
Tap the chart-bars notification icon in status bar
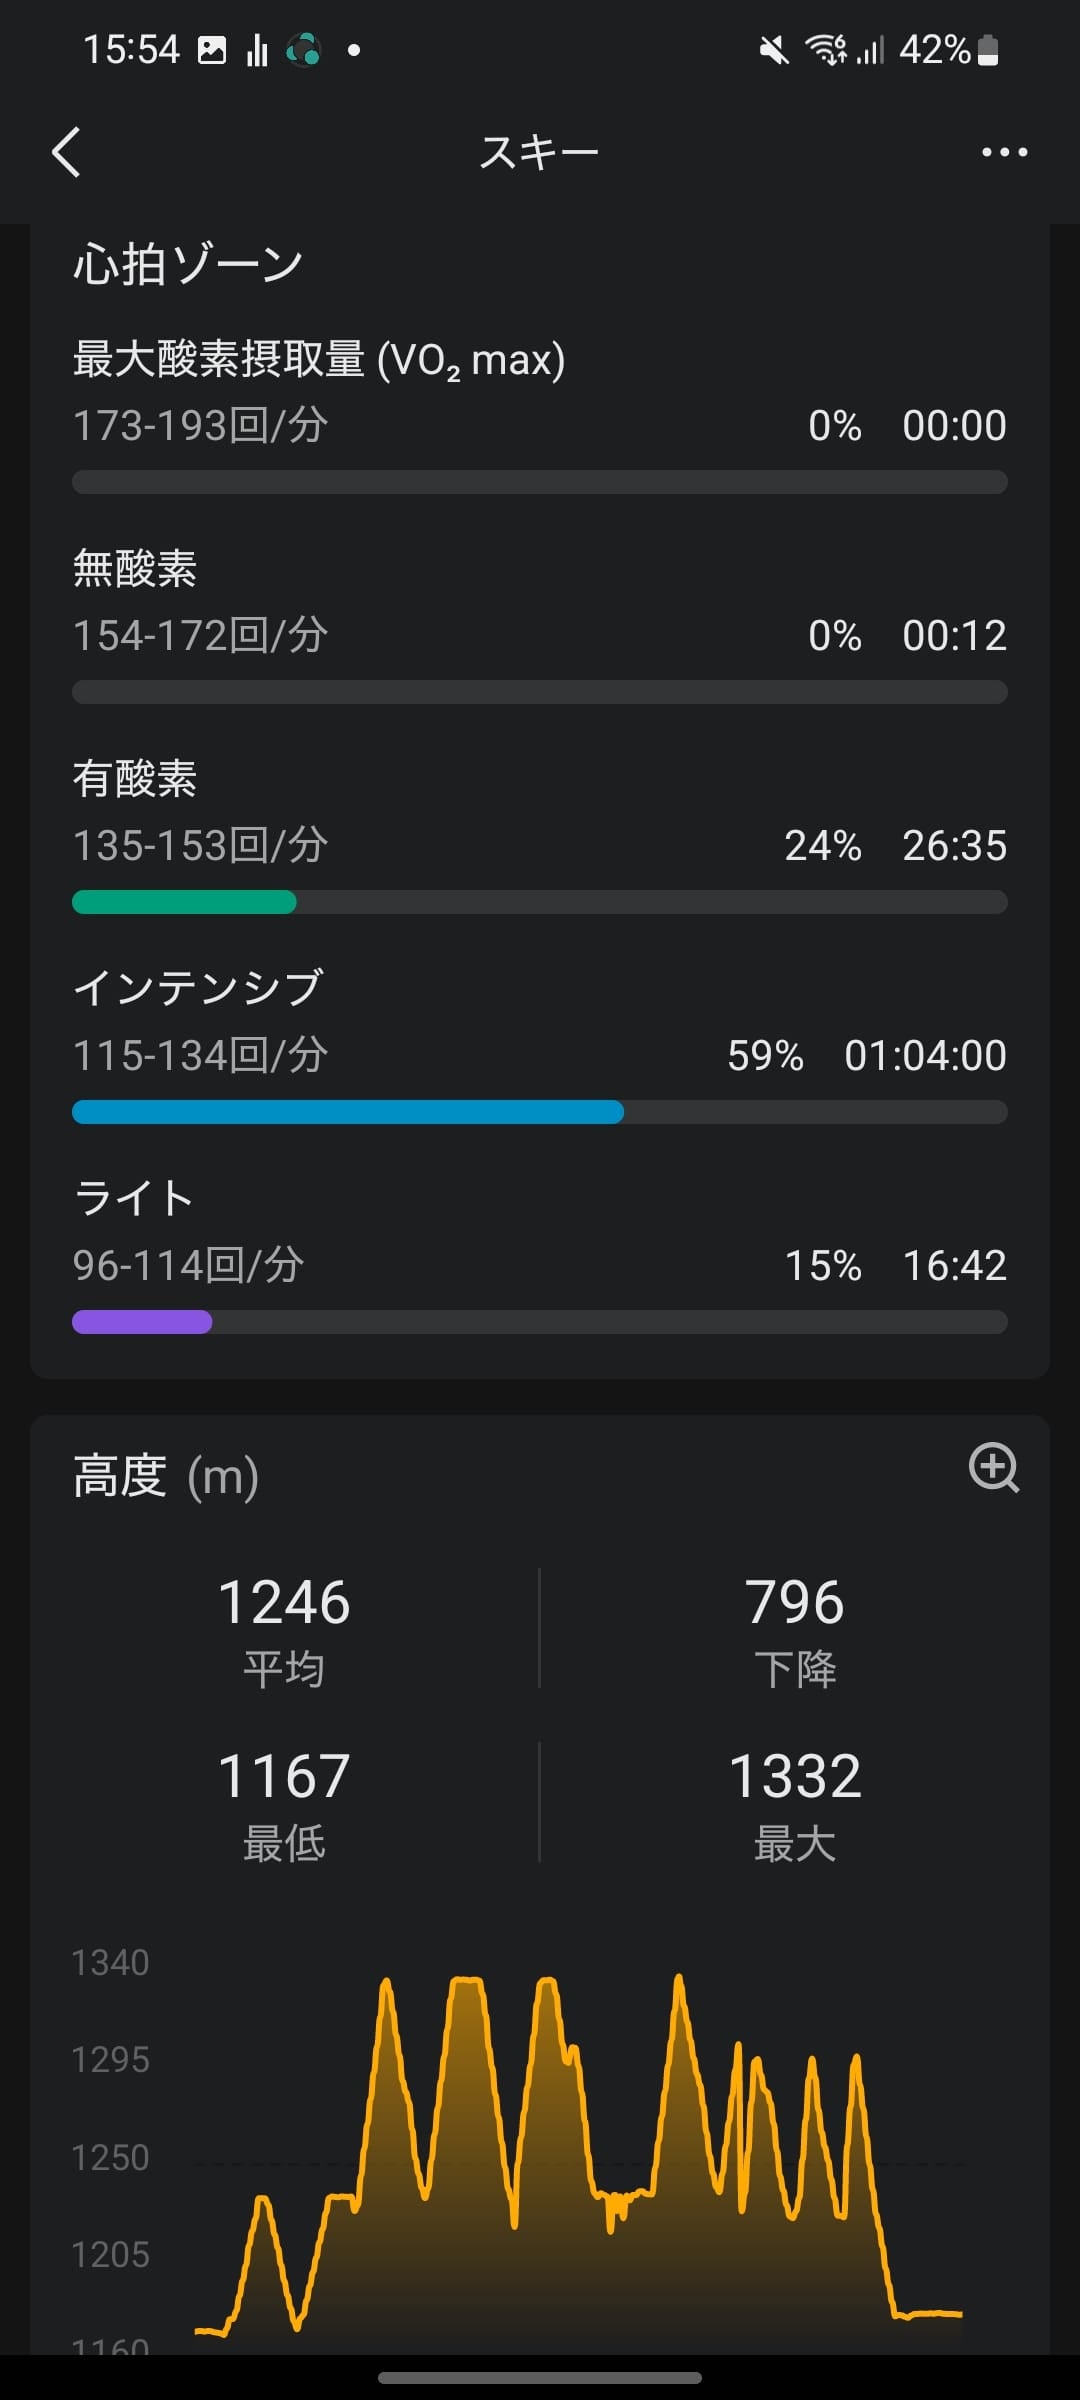coord(257,50)
